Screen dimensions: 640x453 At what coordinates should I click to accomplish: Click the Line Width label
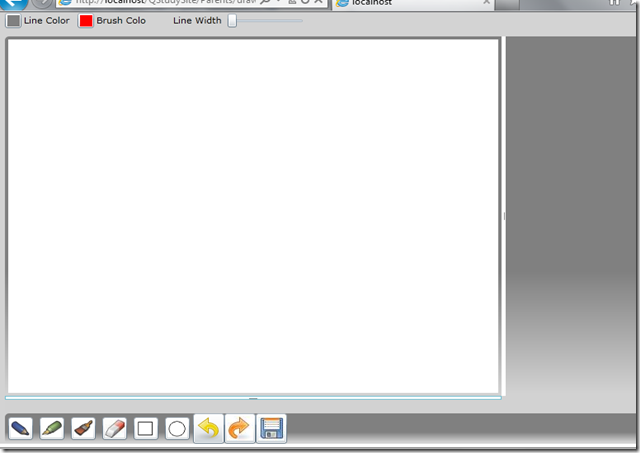click(x=197, y=20)
